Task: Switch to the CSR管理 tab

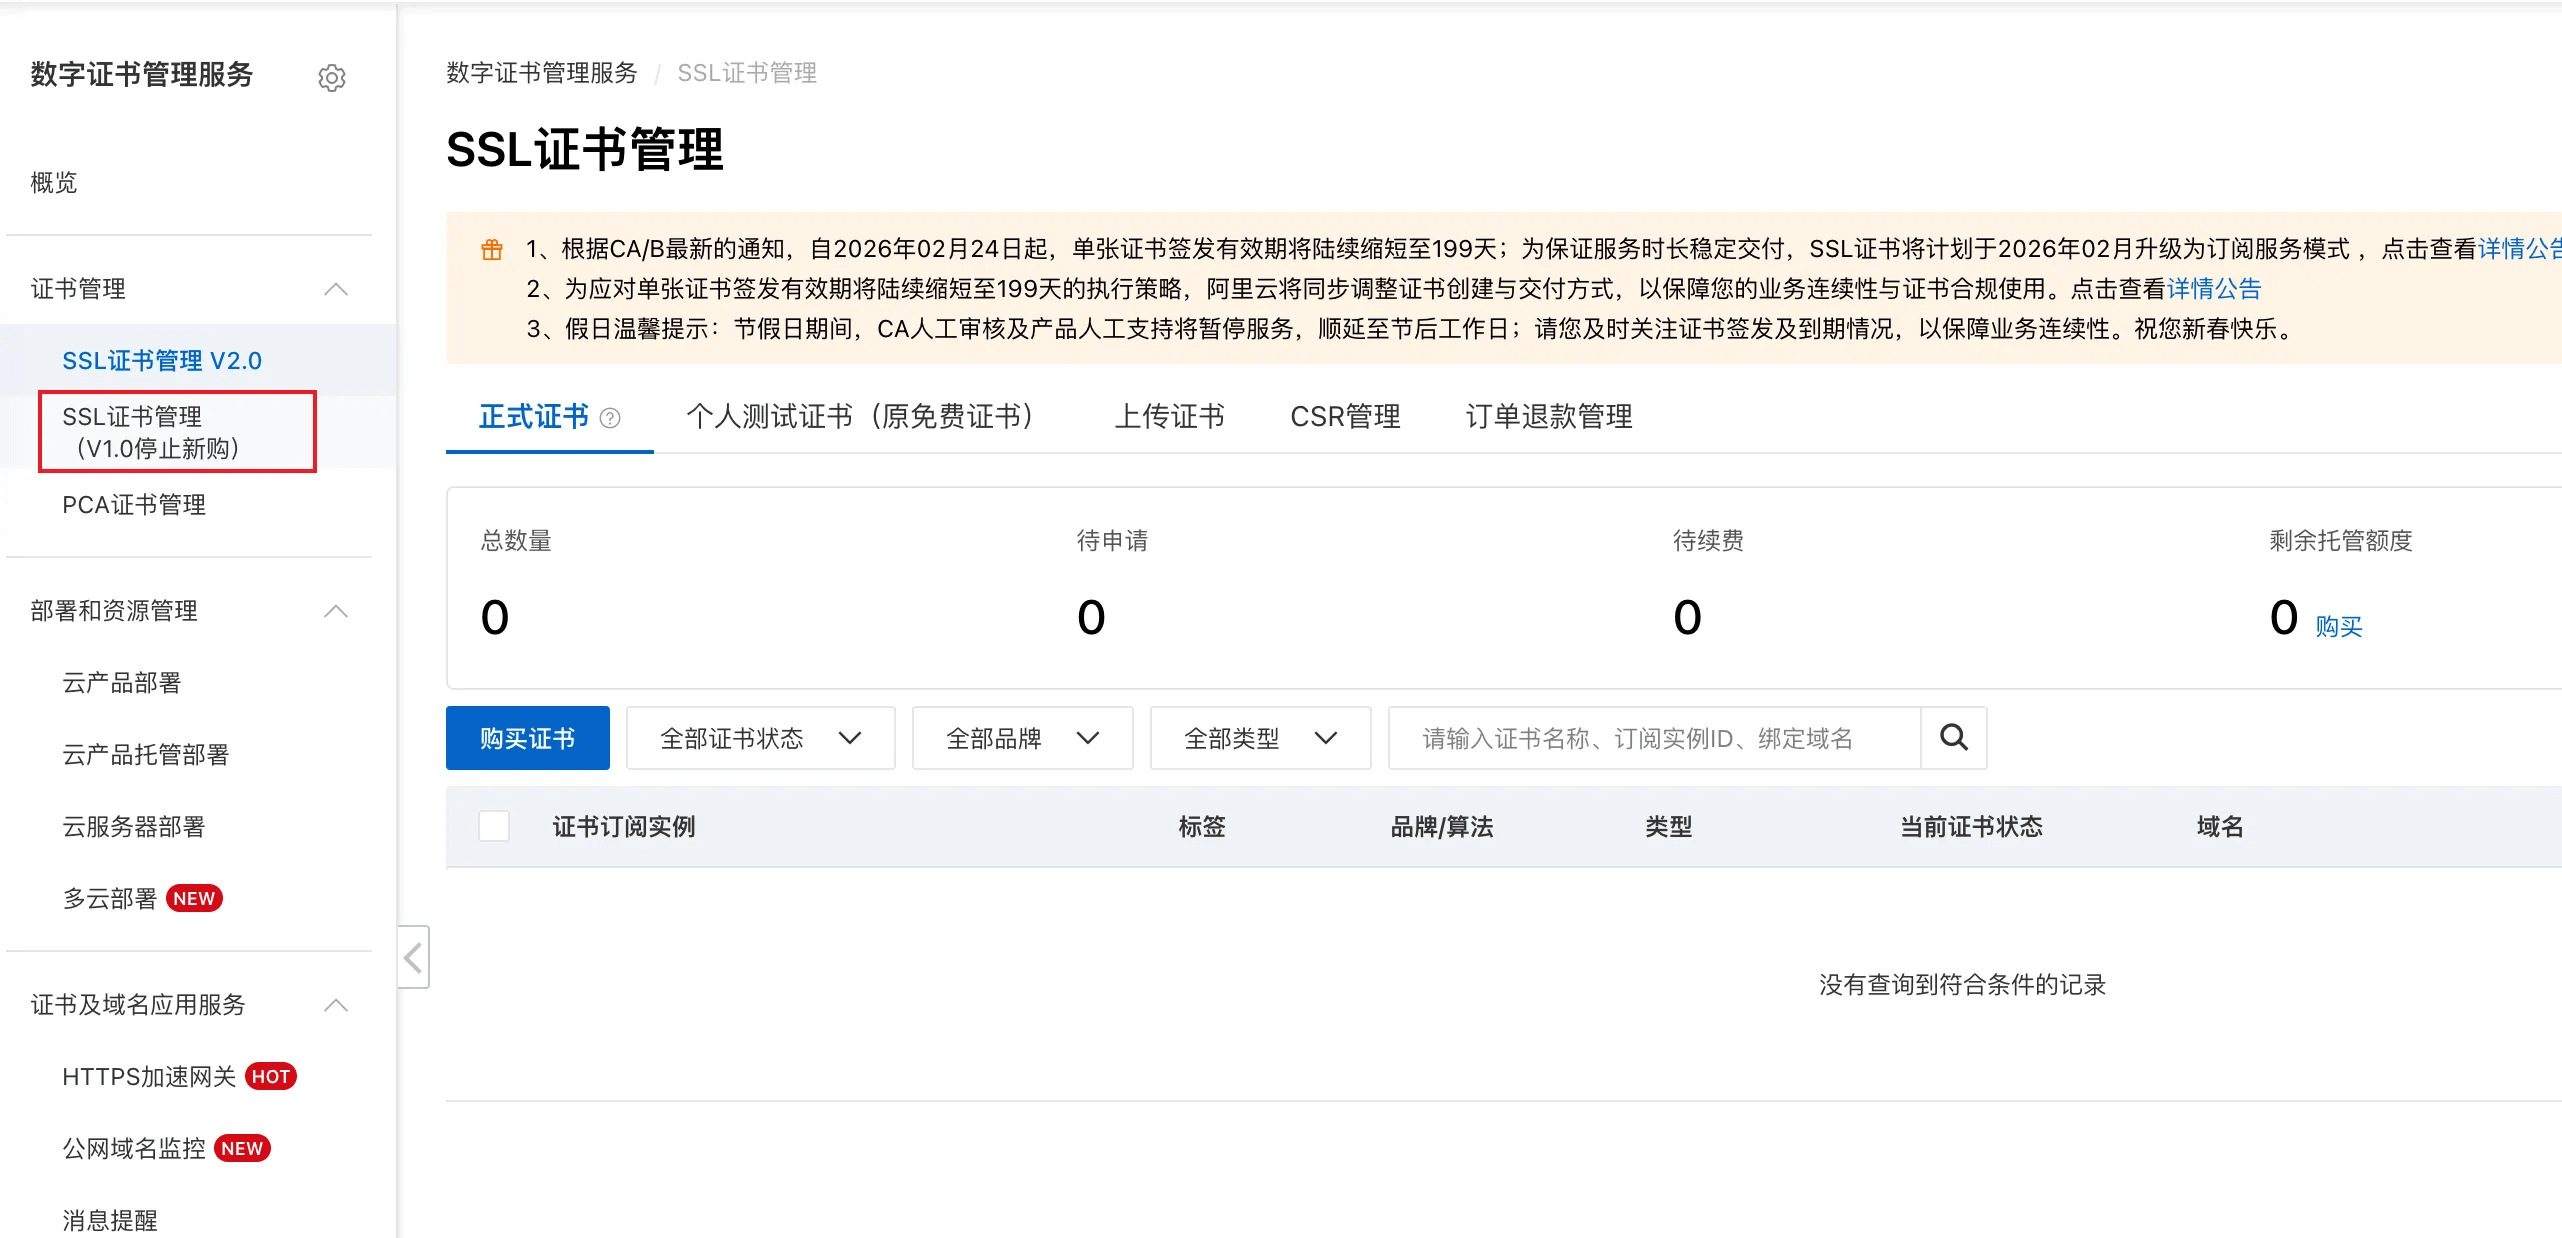Action: click(x=1345, y=416)
